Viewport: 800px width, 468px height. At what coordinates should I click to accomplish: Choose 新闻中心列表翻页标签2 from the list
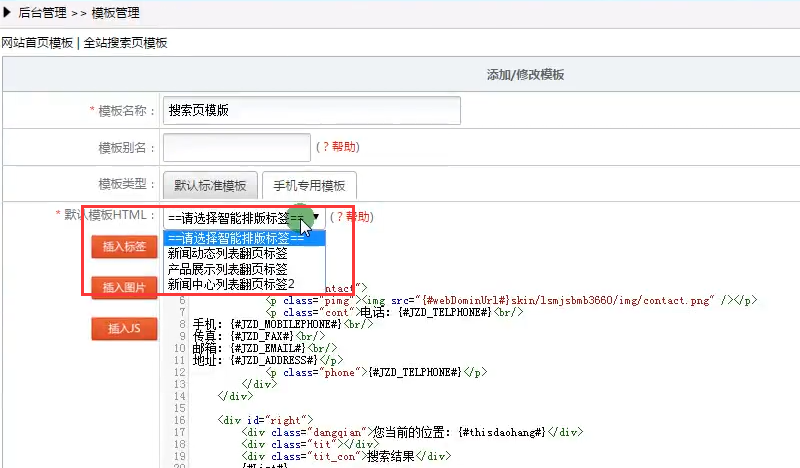tap(231, 284)
